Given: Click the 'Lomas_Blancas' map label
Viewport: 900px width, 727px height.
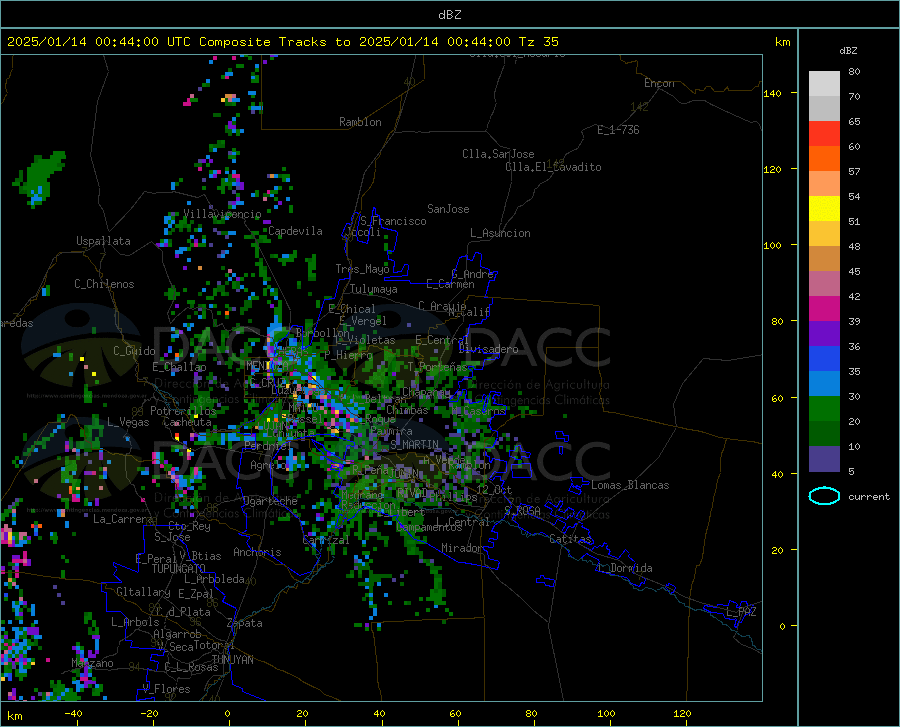Looking at the screenshot, I should coord(630,485).
